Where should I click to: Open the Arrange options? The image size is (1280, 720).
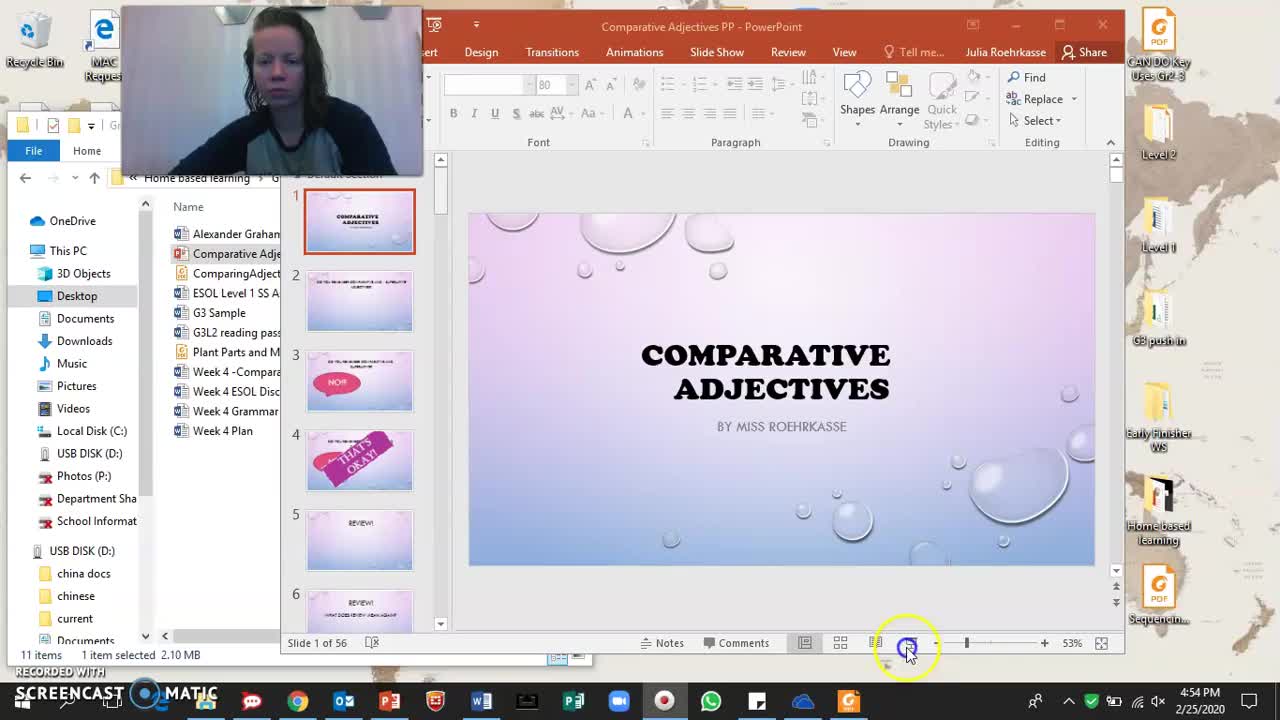tap(899, 99)
